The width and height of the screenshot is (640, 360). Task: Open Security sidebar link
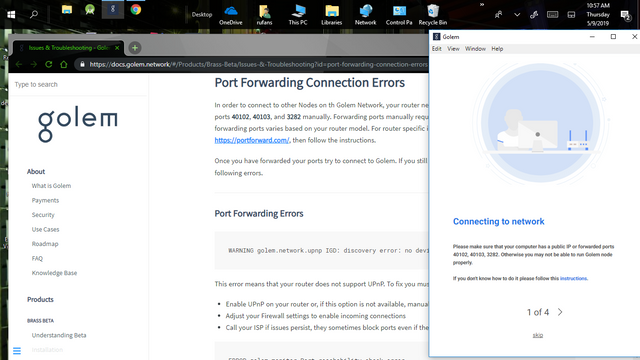pyautogui.click(x=43, y=215)
